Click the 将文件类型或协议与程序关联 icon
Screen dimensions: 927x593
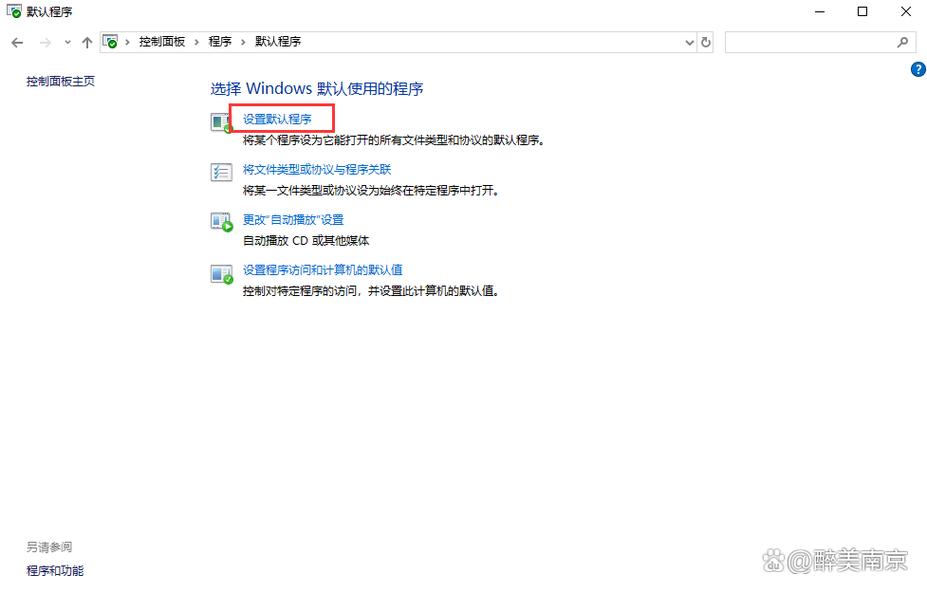point(221,170)
